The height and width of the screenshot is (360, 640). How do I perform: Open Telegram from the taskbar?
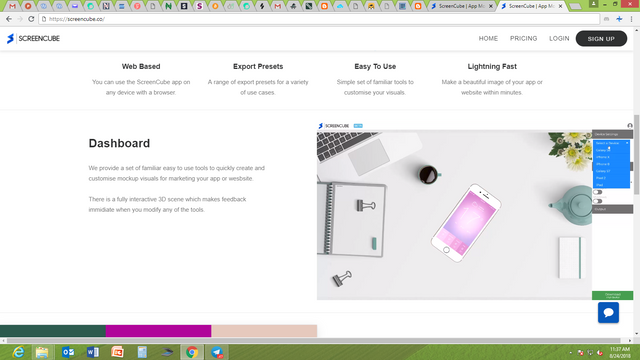[x=217, y=352]
